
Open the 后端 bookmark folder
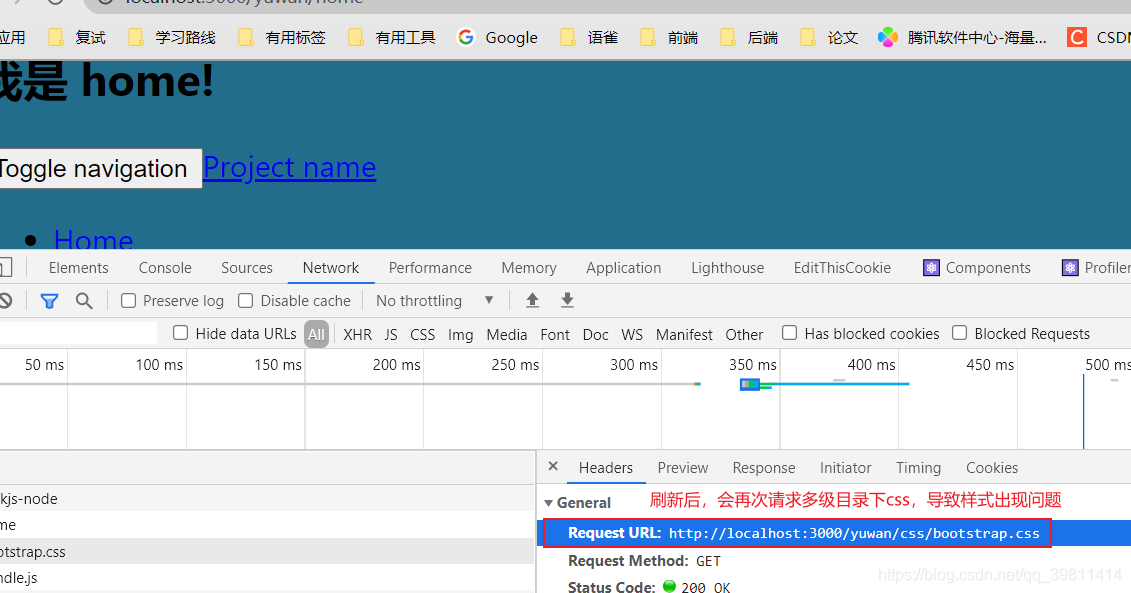(x=749, y=37)
